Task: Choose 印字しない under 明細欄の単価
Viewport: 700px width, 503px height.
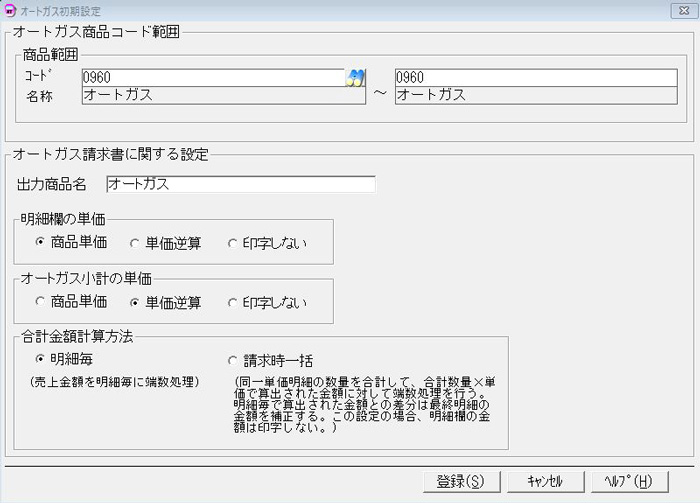Action: [x=233, y=243]
